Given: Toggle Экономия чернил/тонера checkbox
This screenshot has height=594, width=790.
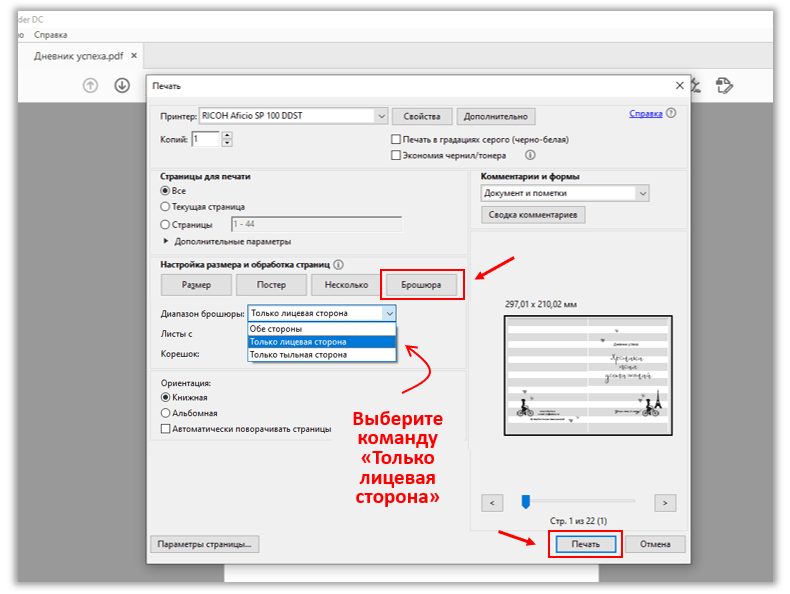Looking at the screenshot, I should (396, 155).
